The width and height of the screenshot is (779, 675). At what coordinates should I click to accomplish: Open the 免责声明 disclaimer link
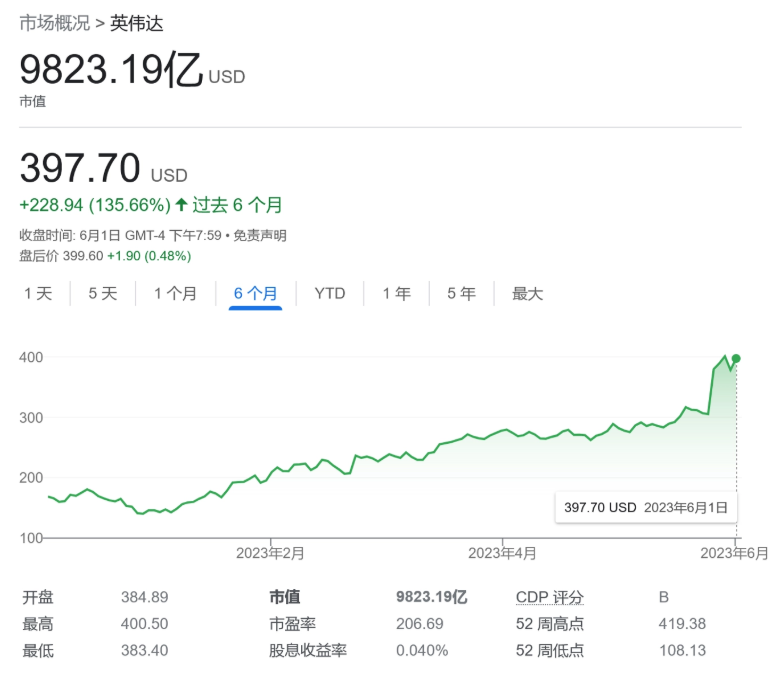(x=260, y=235)
